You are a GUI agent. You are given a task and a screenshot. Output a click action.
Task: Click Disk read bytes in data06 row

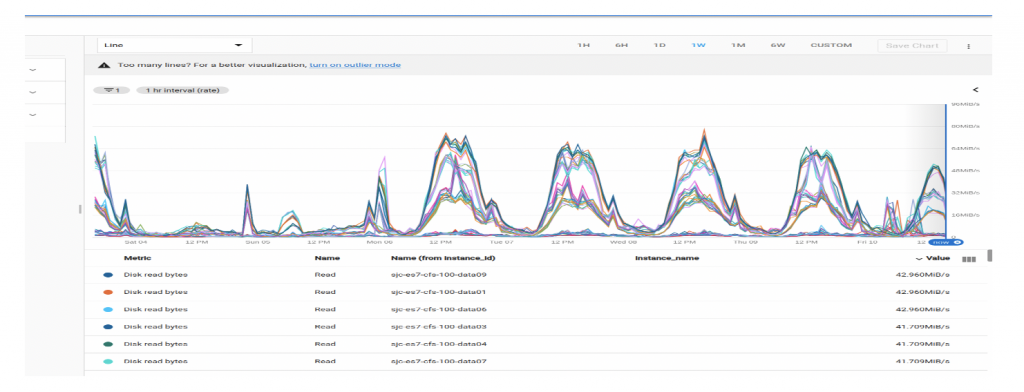click(155, 309)
